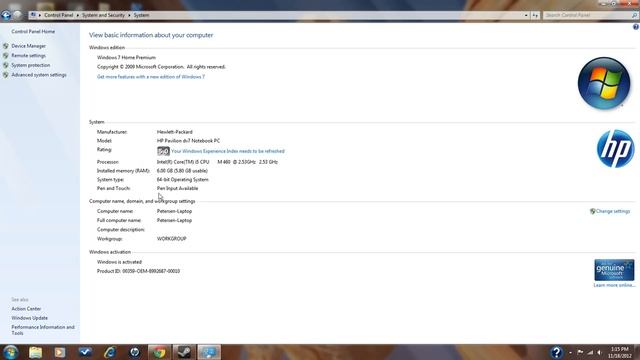Image resolution: width=640 pixels, height=360 pixels.
Task: Click the "64-bit Operating System" value
Action: pos(182,180)
